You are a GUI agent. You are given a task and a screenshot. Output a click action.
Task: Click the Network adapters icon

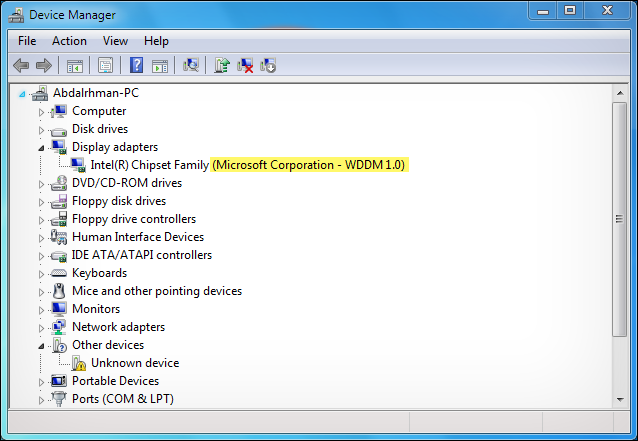pos(59,327)
